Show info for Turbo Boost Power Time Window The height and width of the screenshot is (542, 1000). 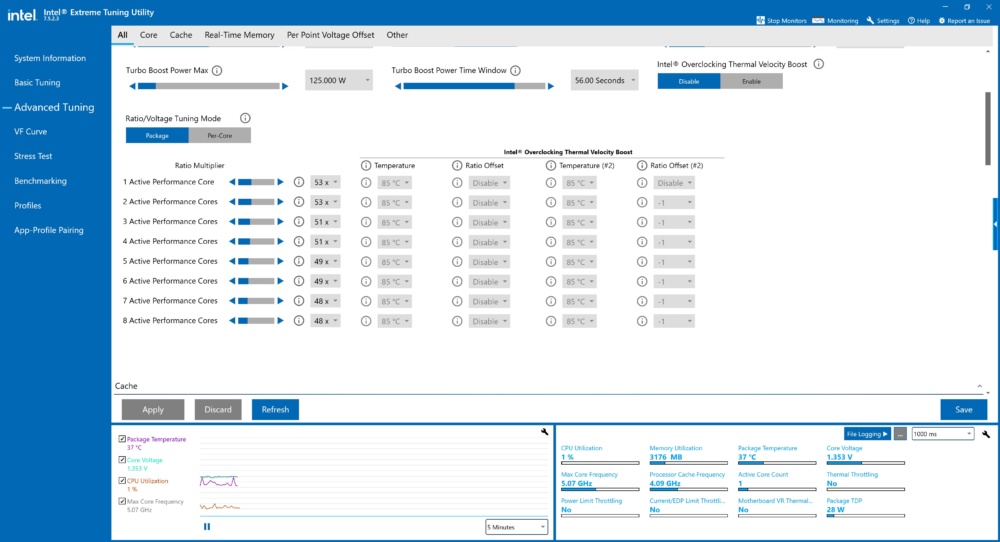tap(515, 71)
